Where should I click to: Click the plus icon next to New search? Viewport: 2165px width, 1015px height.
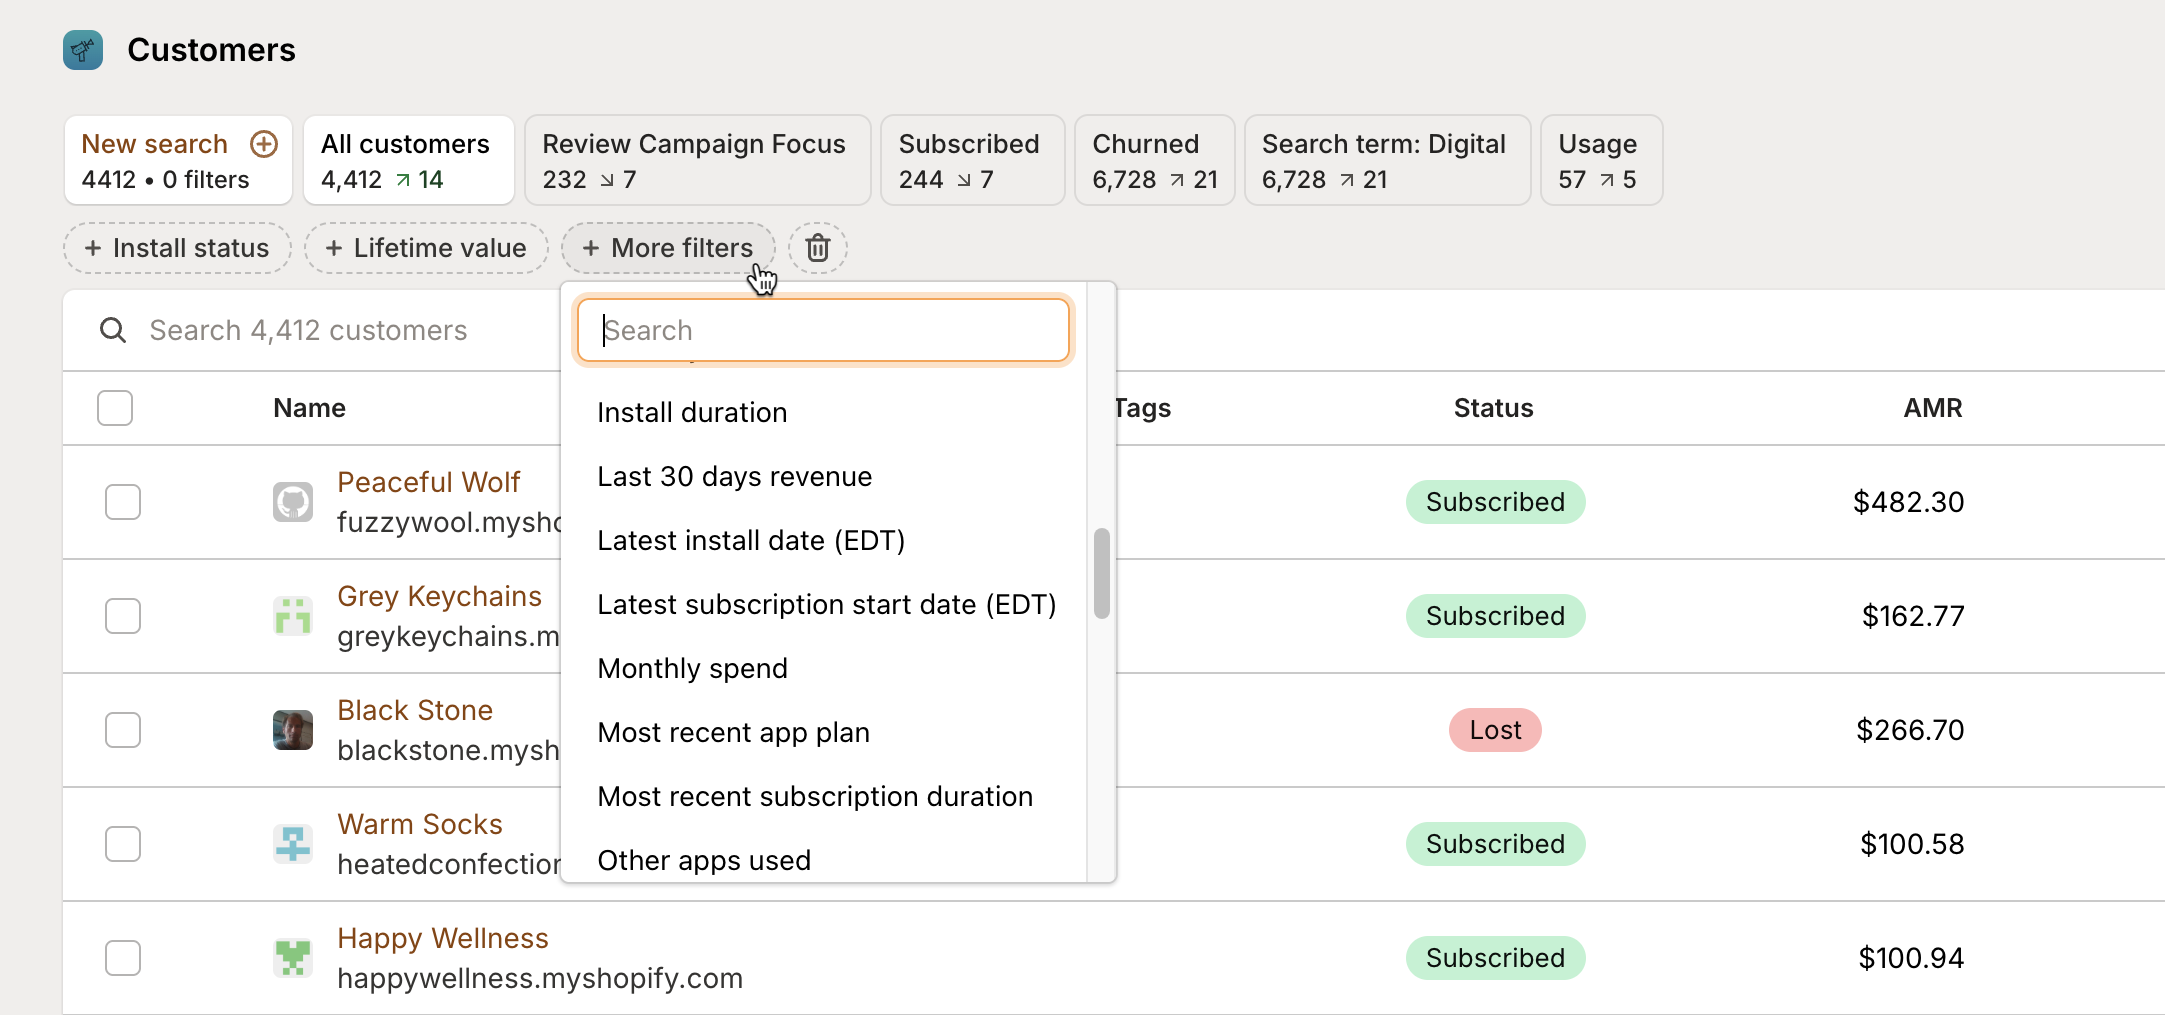pyautogui.click(x=263, y=143)
